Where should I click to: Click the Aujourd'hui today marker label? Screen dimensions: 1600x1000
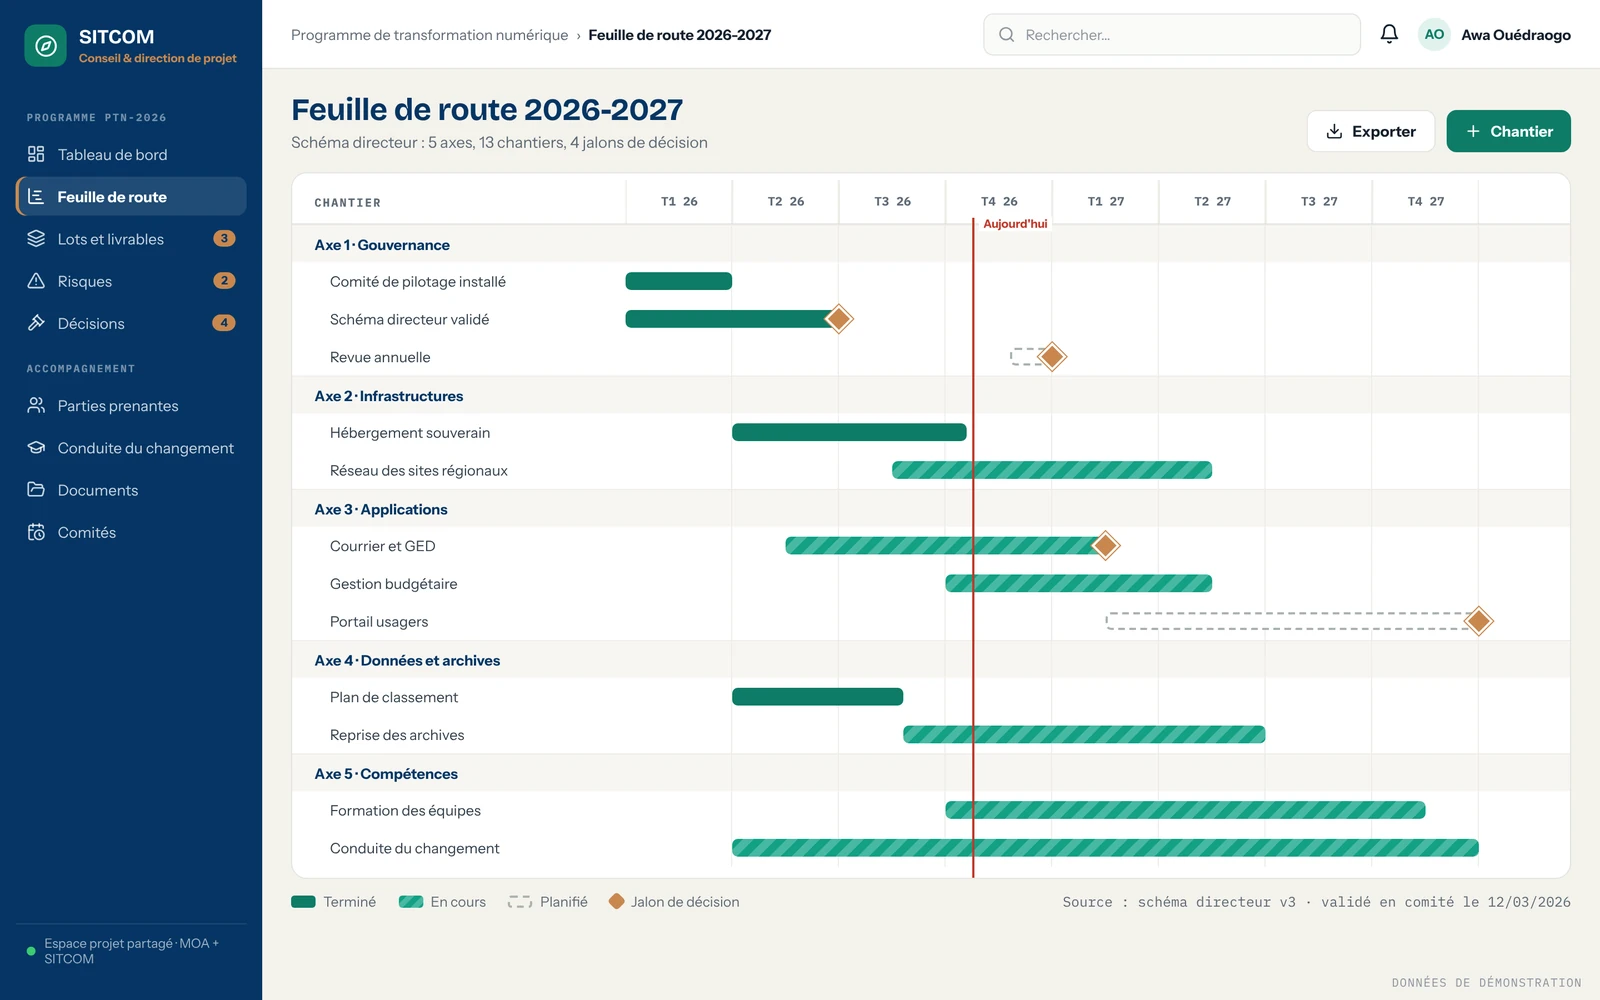pos(1015,224)
